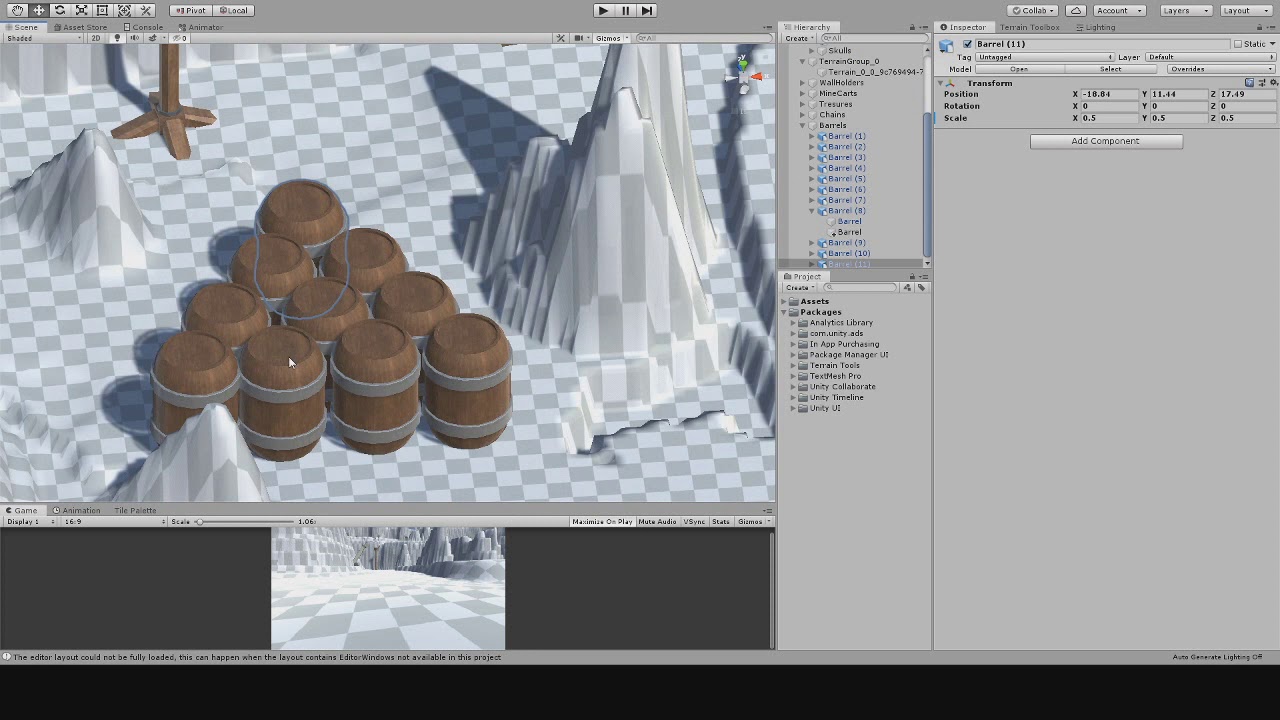The width and height of the screenshot is (1280, 720).
Task: Select the Rotate tool
Action: 60,10
